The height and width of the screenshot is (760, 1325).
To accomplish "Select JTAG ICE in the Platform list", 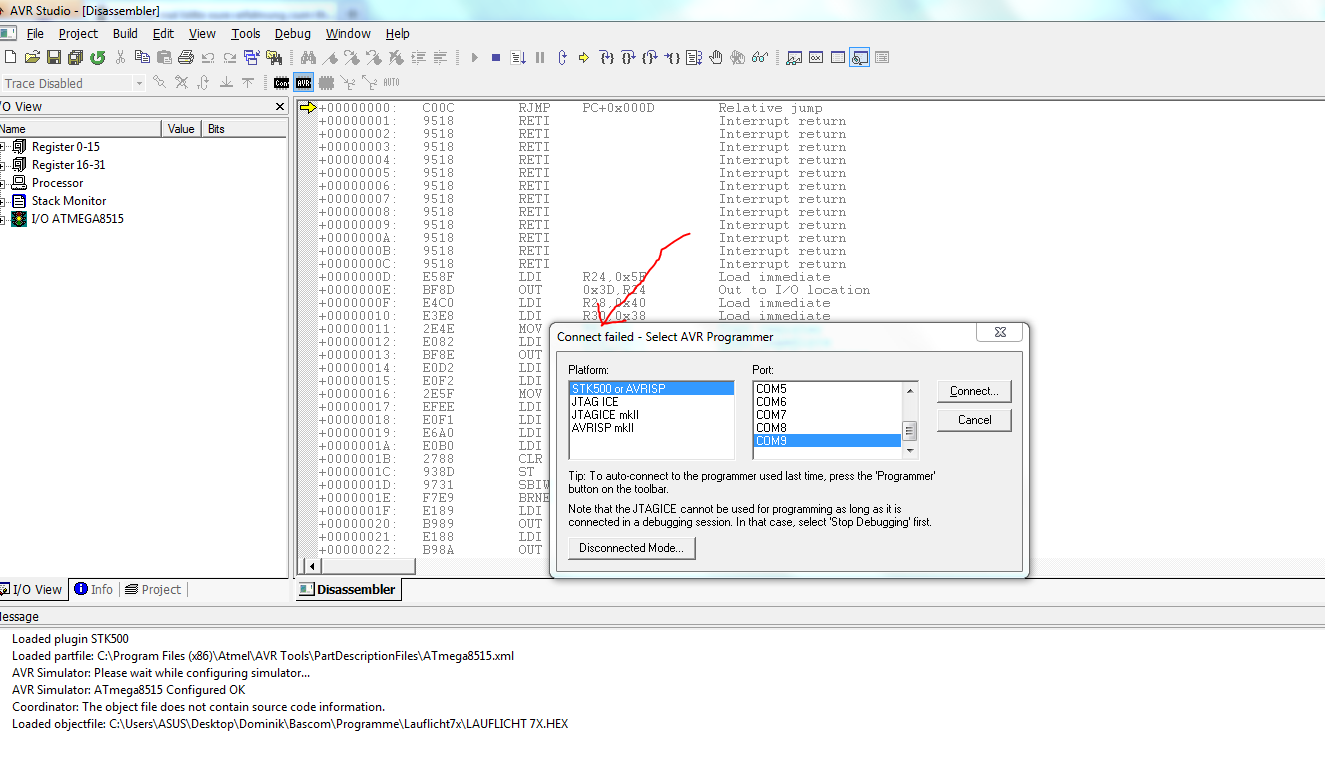I will coord(651,402).
